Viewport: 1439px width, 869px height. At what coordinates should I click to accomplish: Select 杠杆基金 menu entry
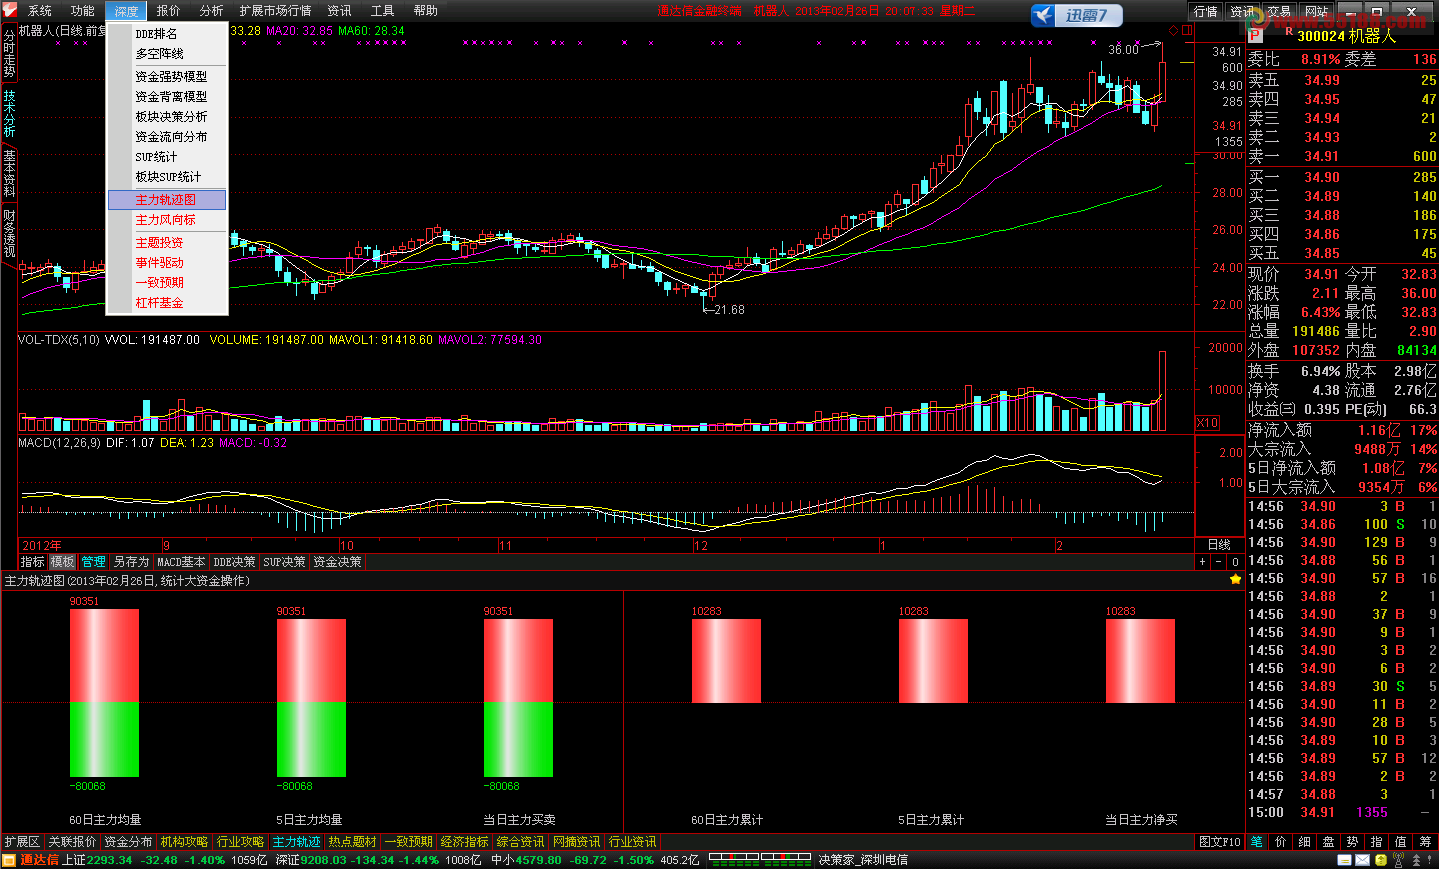167,303
